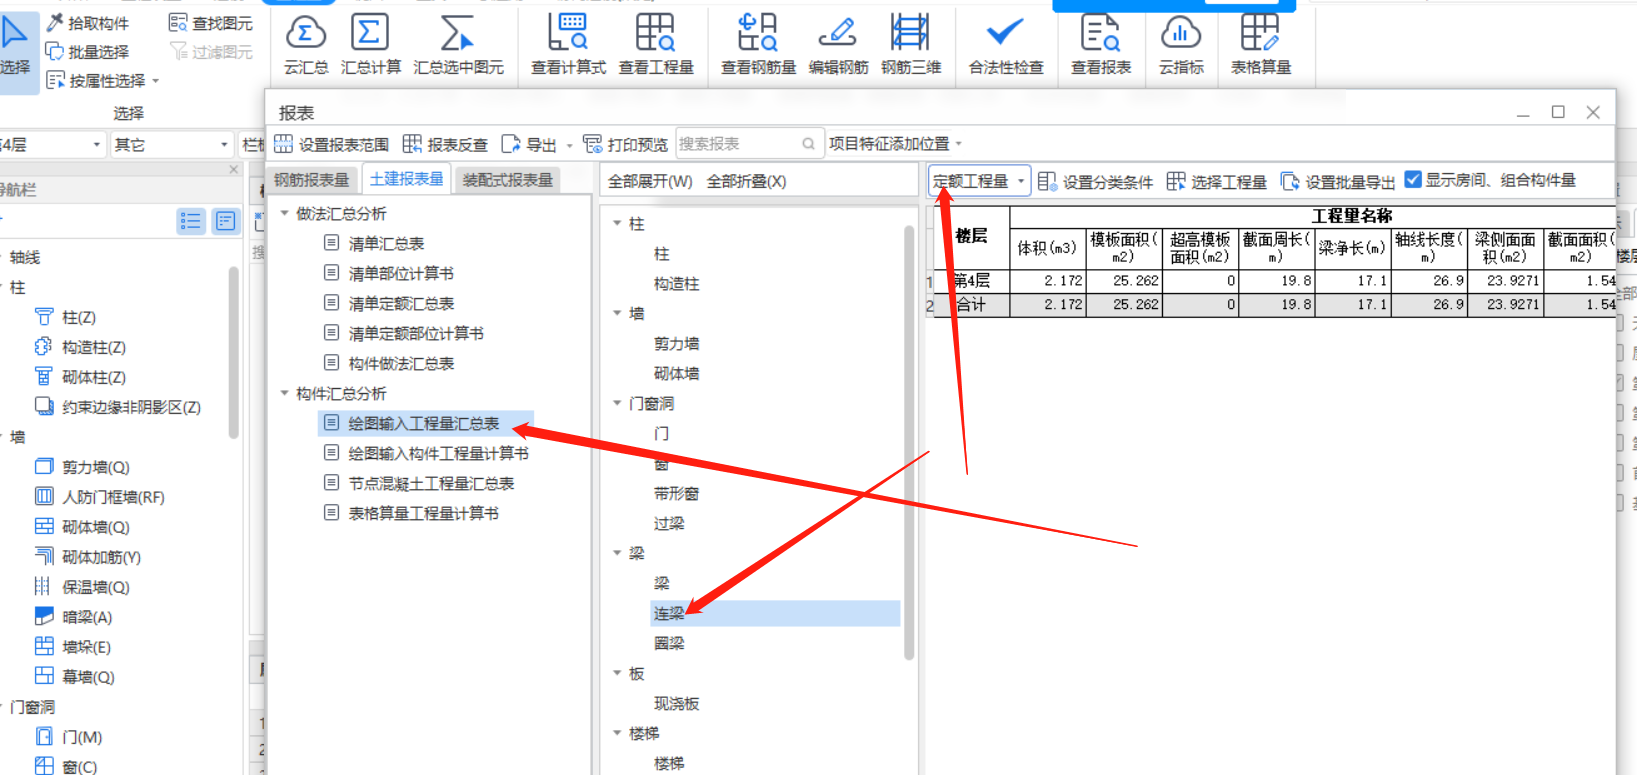Image resolution: width=1637 pixels, height=775 pixels.
Task: Click the 搜索报表 search field
Action: tap(749, 144)
